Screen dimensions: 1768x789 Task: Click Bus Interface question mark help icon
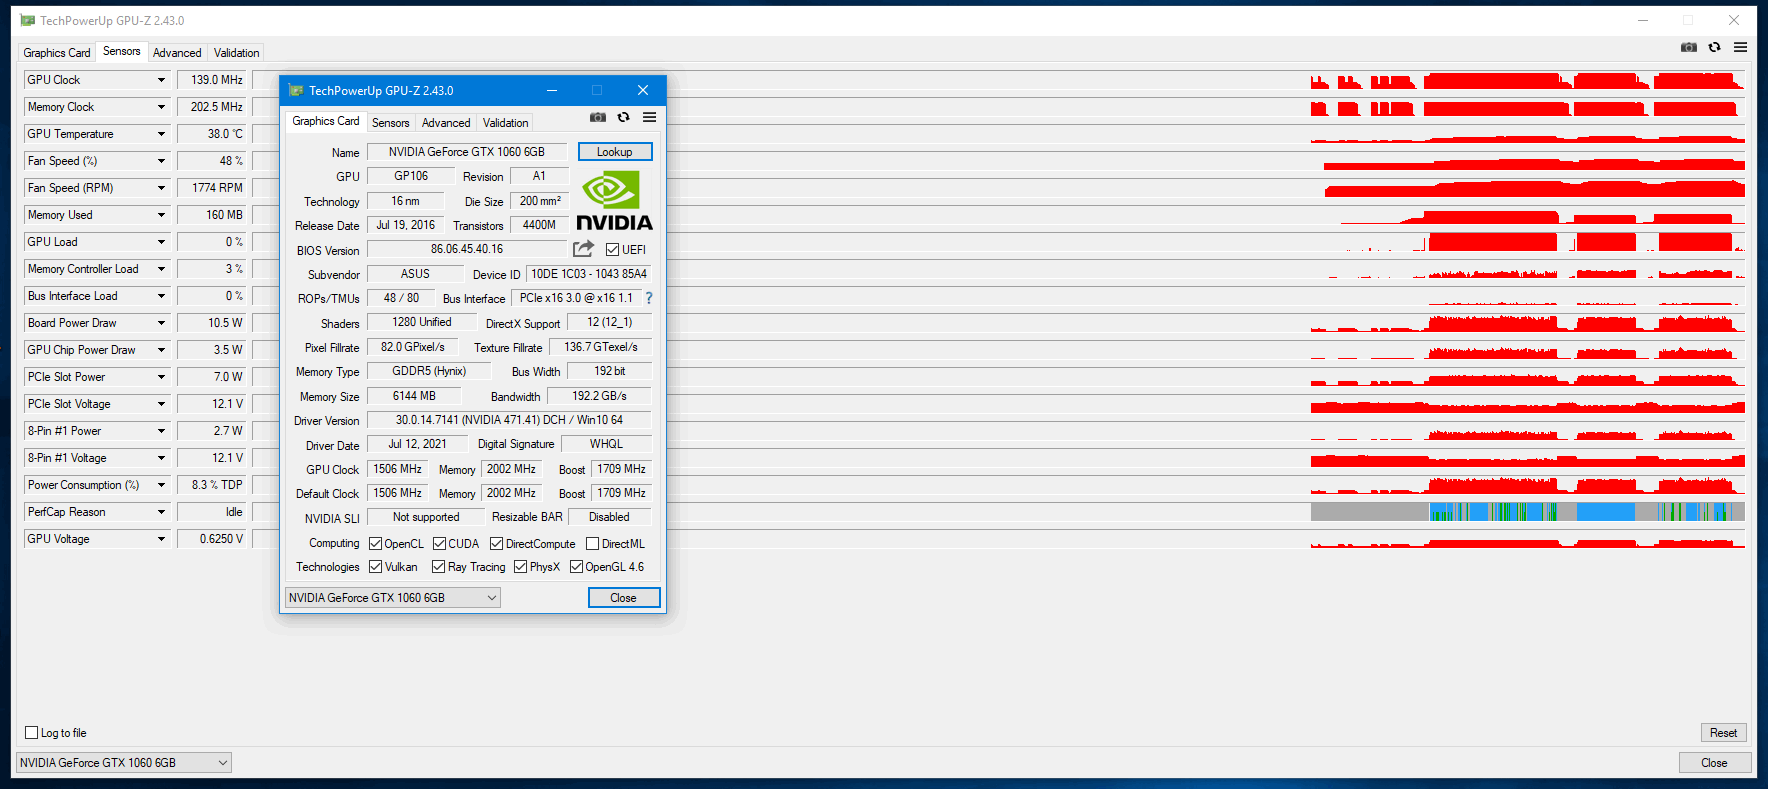pos(649,298)
